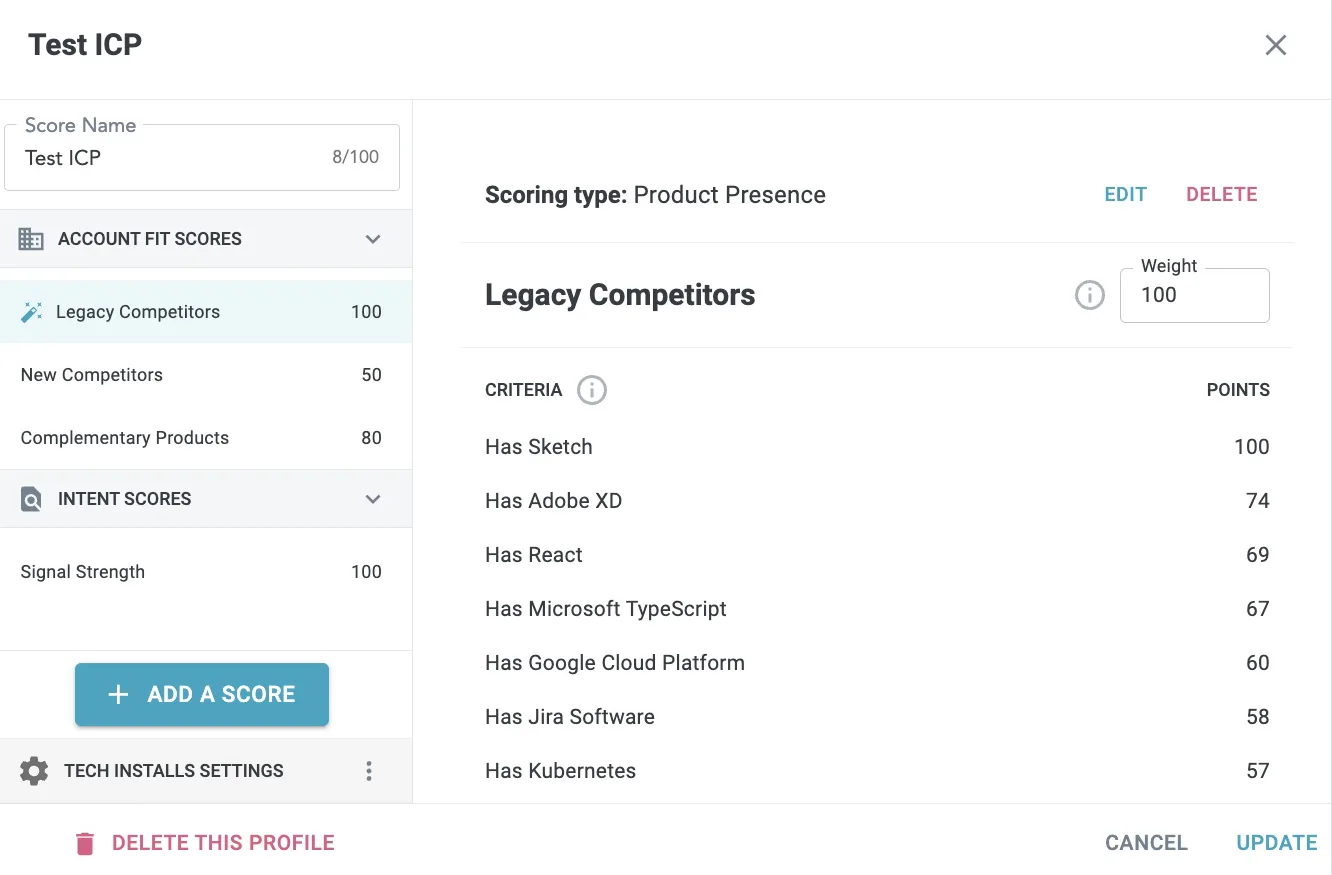Click the Legacy Competitors heading in main panel
This screenshot has height=875, width=1332.
620,295
